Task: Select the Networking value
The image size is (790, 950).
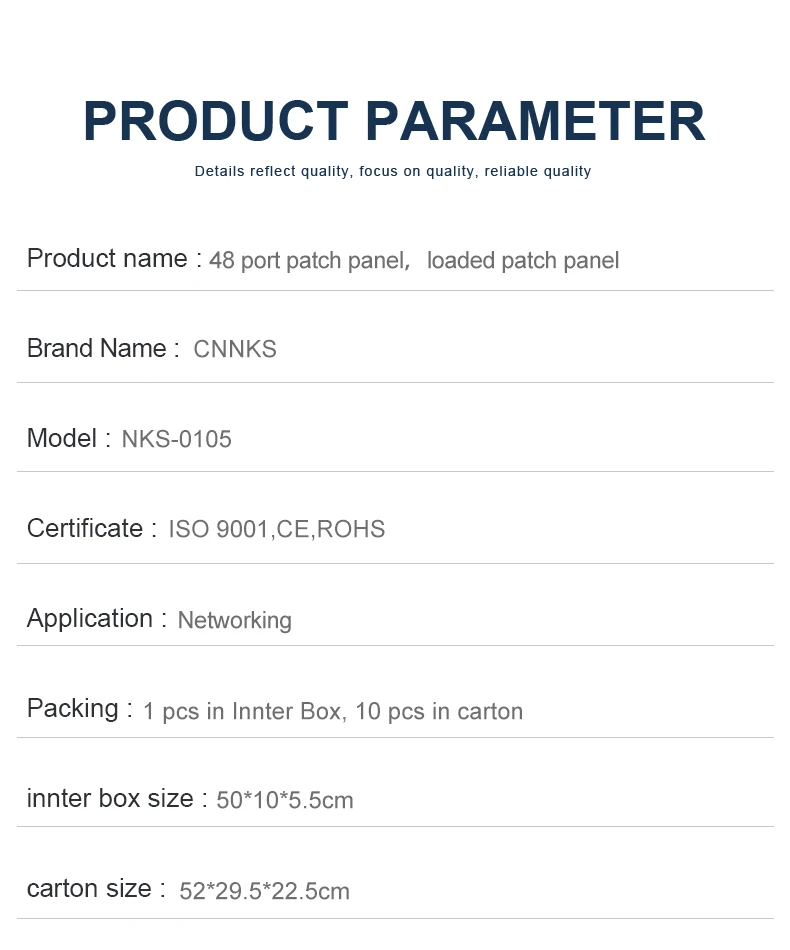Action: (x=234, y=620)
